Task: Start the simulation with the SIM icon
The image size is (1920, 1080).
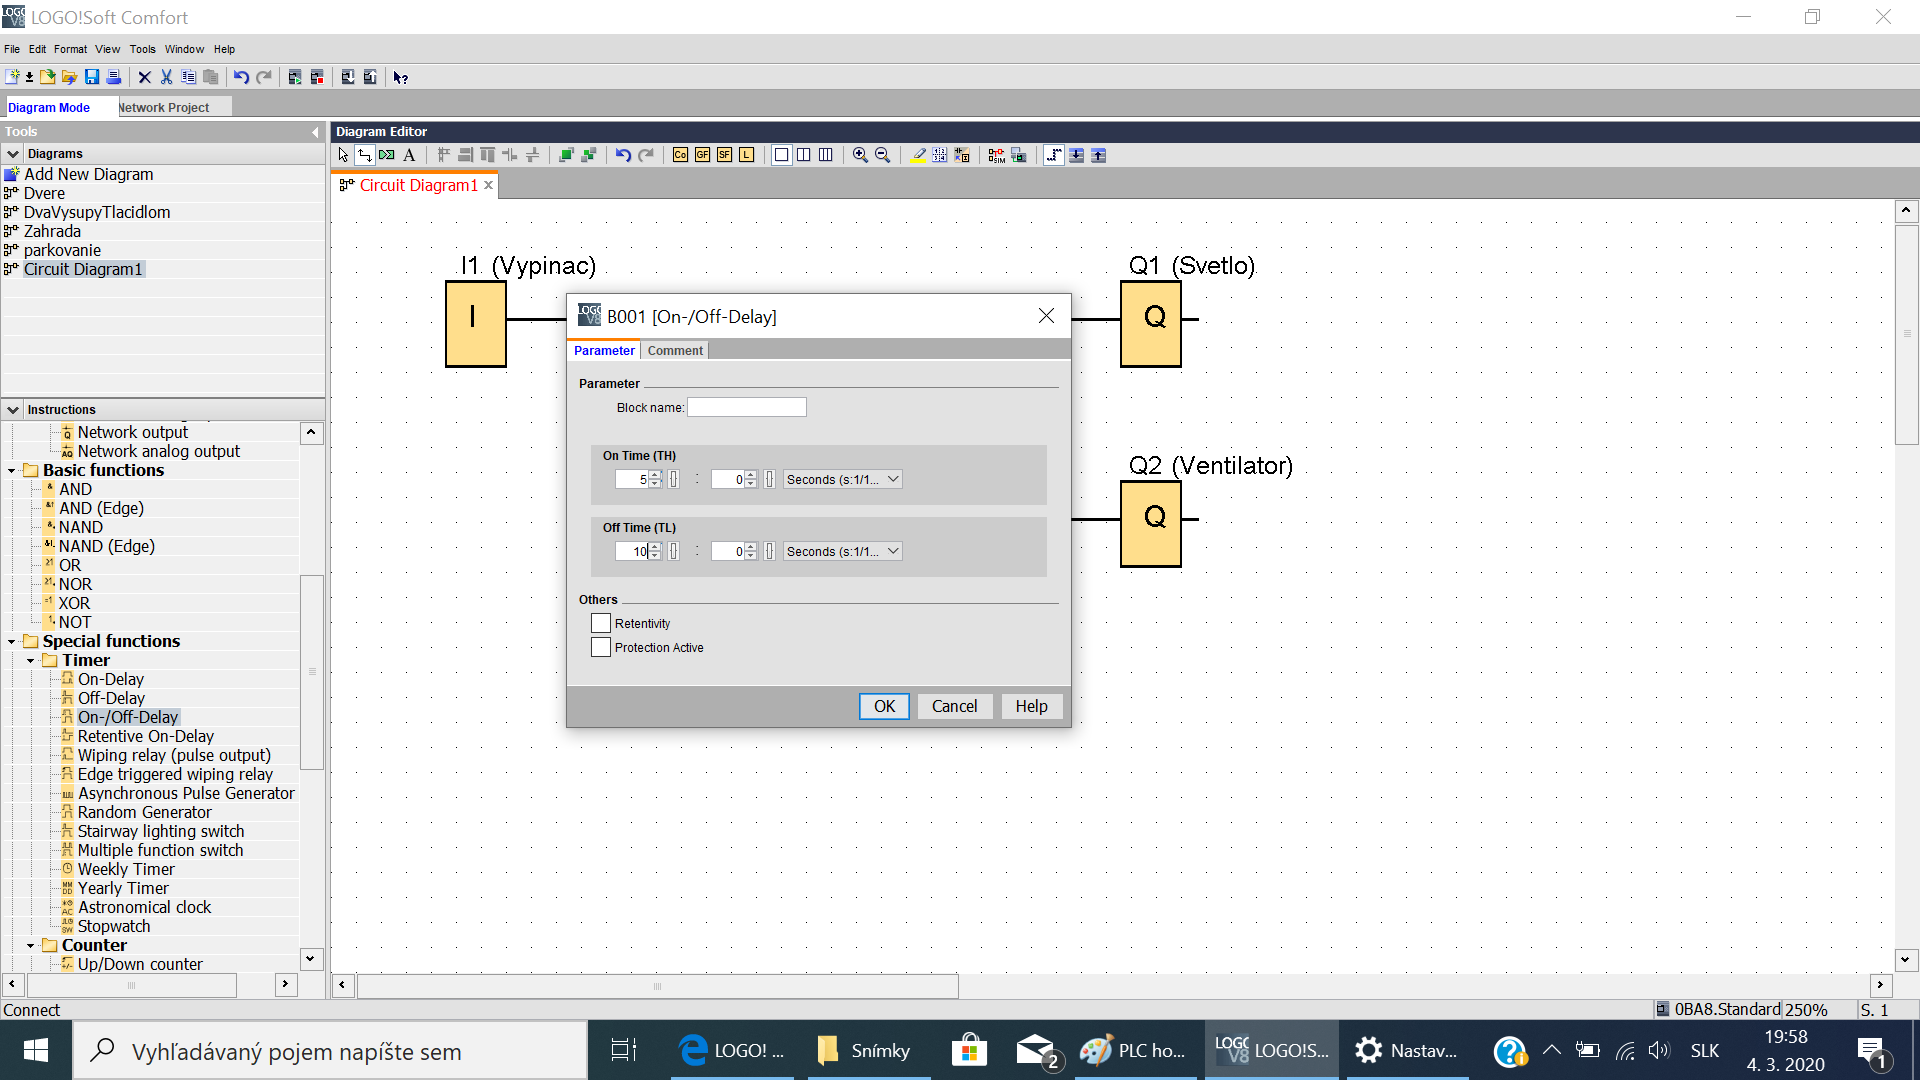Action: [x=996, y=155]
